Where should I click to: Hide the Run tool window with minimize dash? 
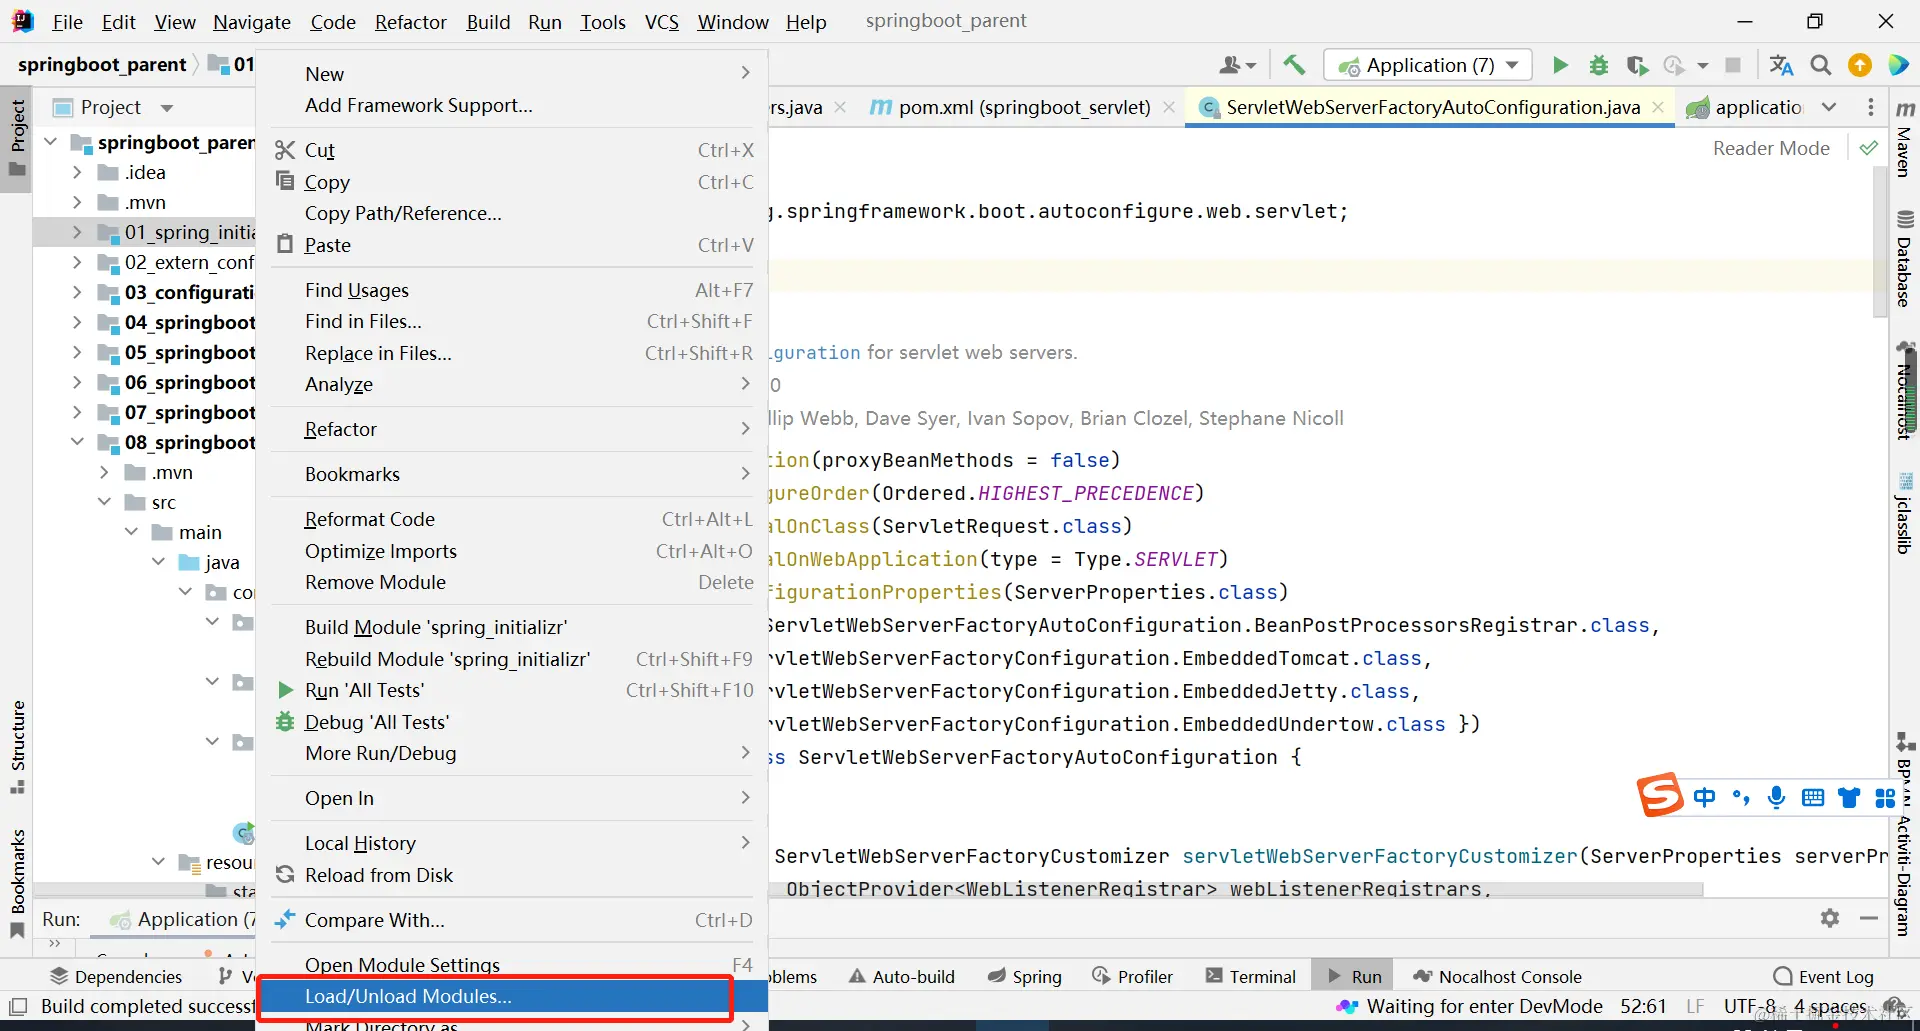1868,918
